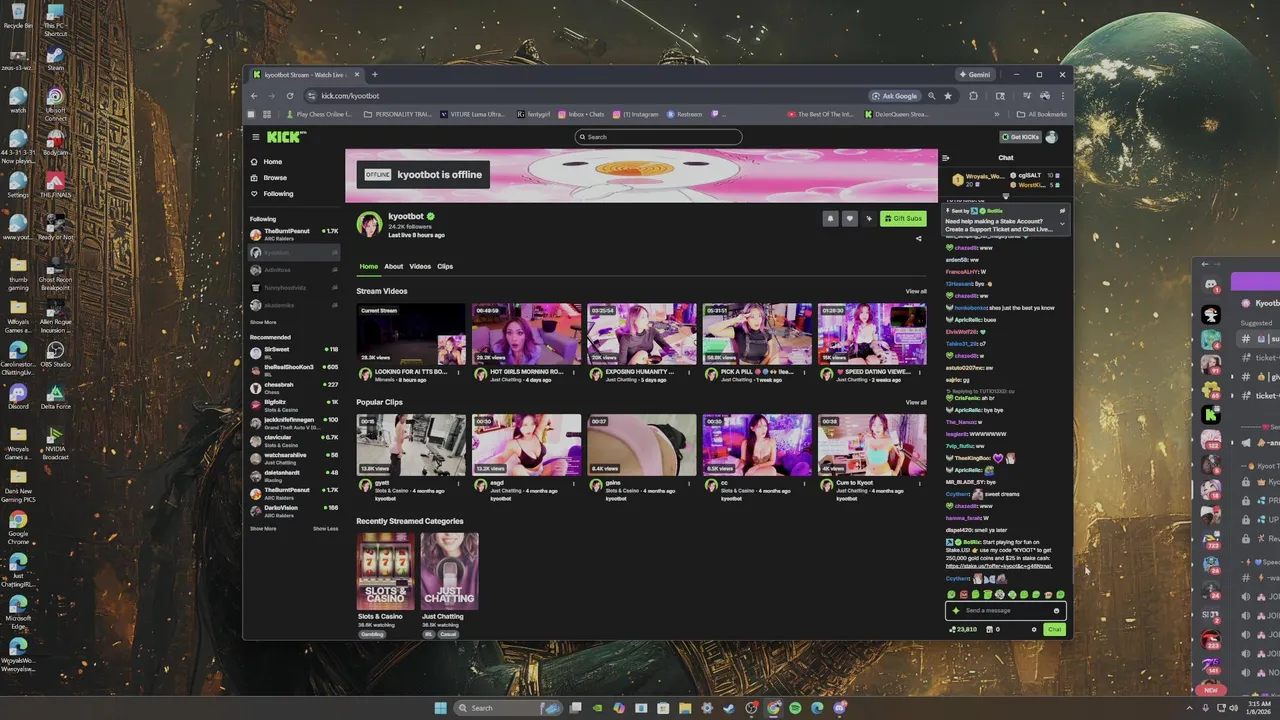Image resolution: width=1280 pixels, height=720 pixels.
Task: Open the Just Chatting category card
Action: (449, 570)
